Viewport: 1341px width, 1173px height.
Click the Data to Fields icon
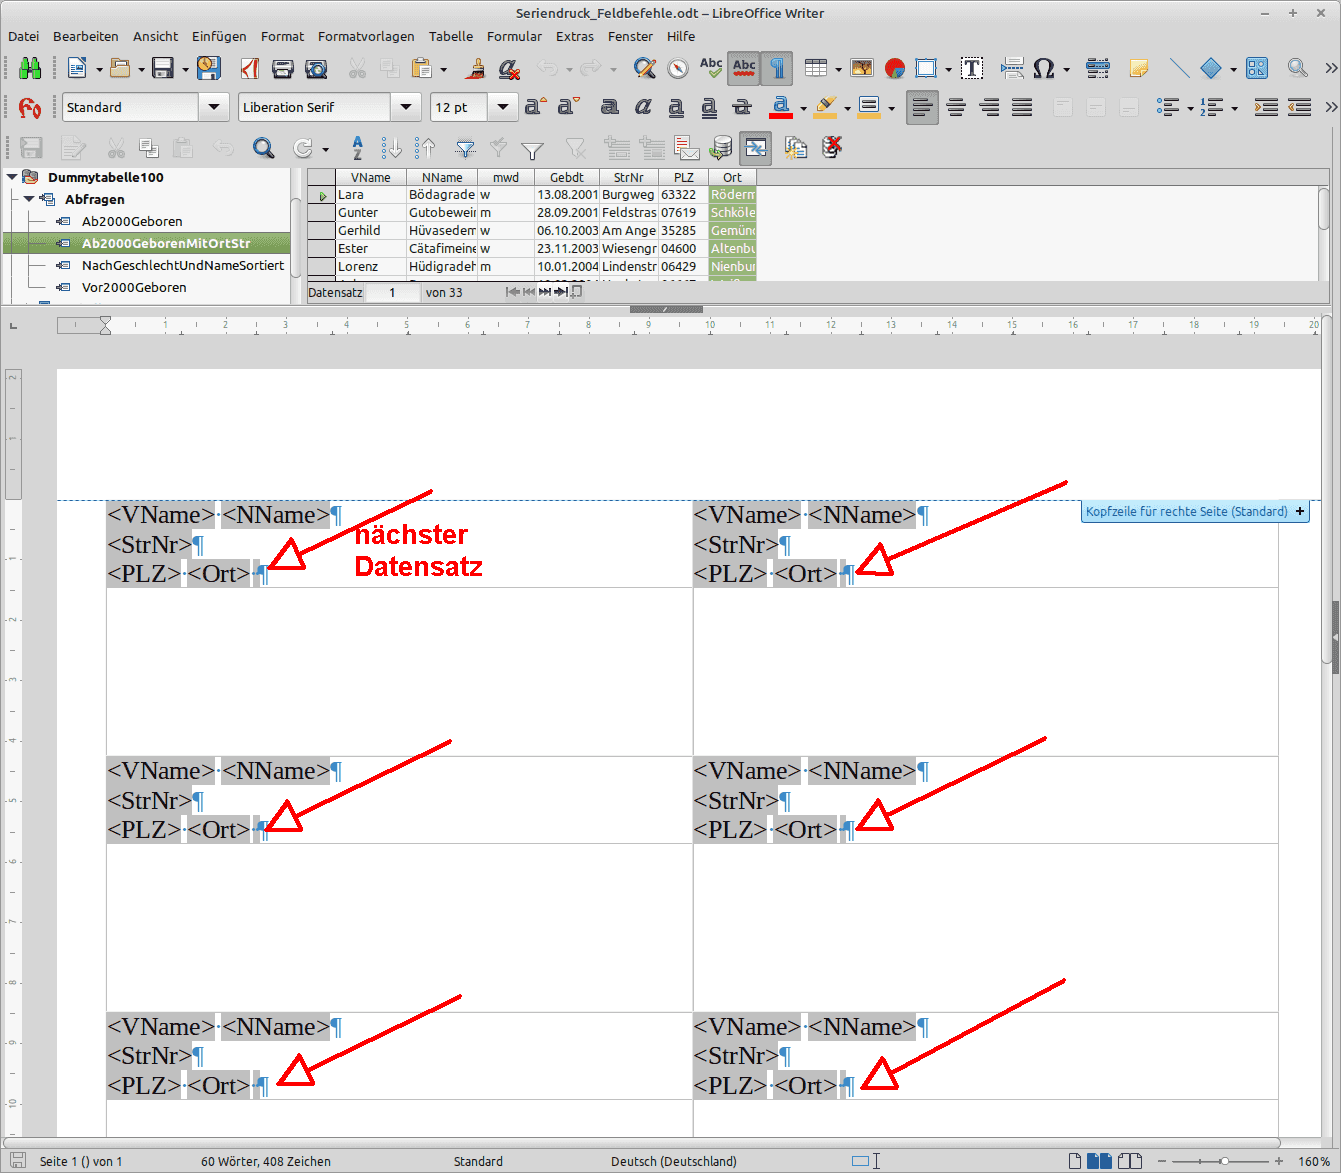click(x=651, y=148)
